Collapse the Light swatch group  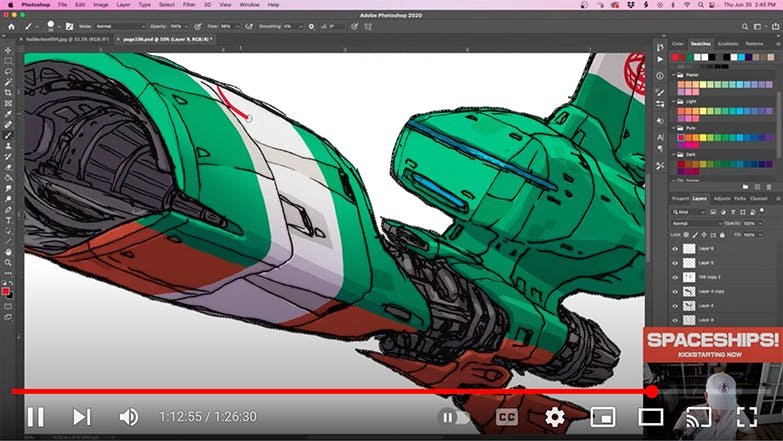[674, 101]
